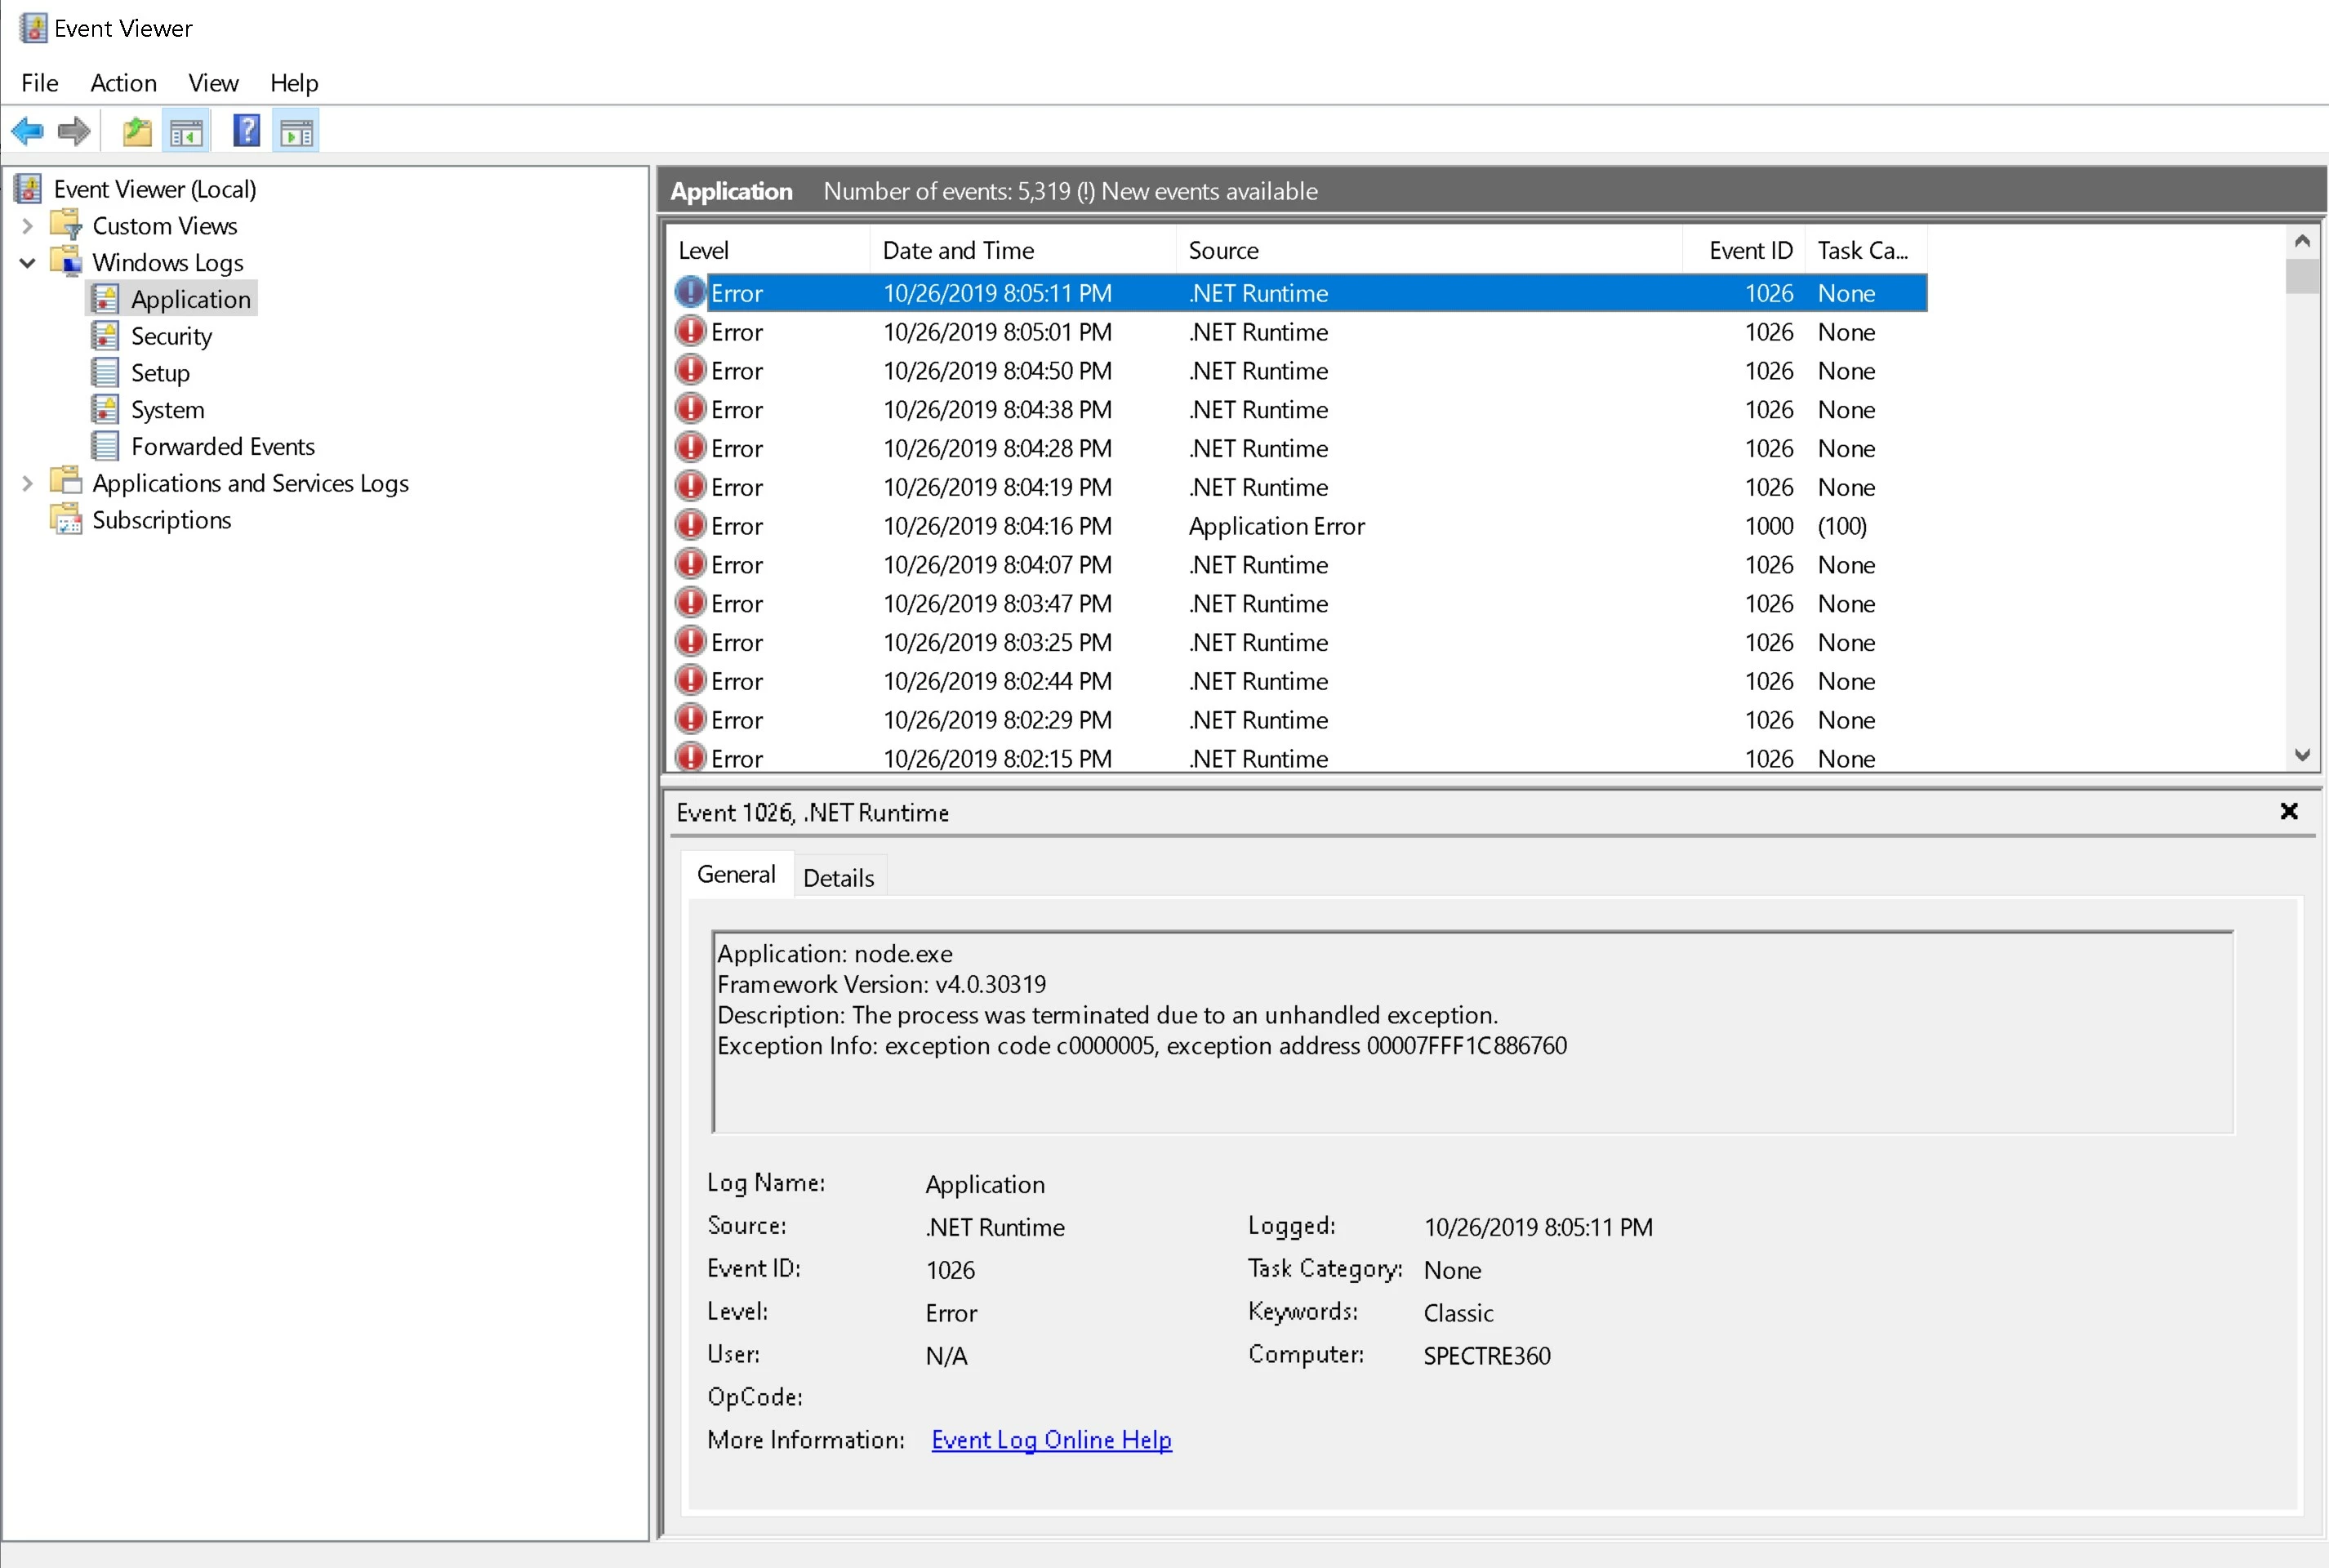Screen dimensions: 2329x1568
Task: Select the Security log in tree
Action: point(171,336)
